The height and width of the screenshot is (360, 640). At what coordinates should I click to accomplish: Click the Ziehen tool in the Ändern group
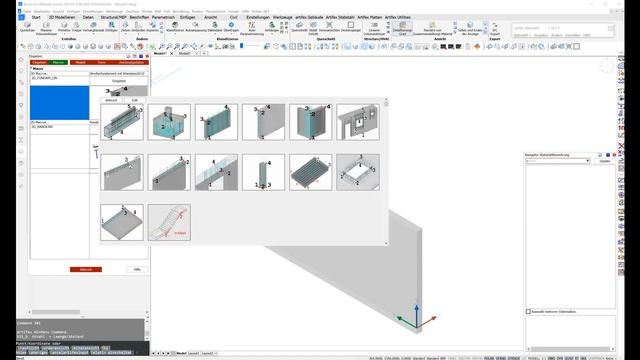point(125,27)
